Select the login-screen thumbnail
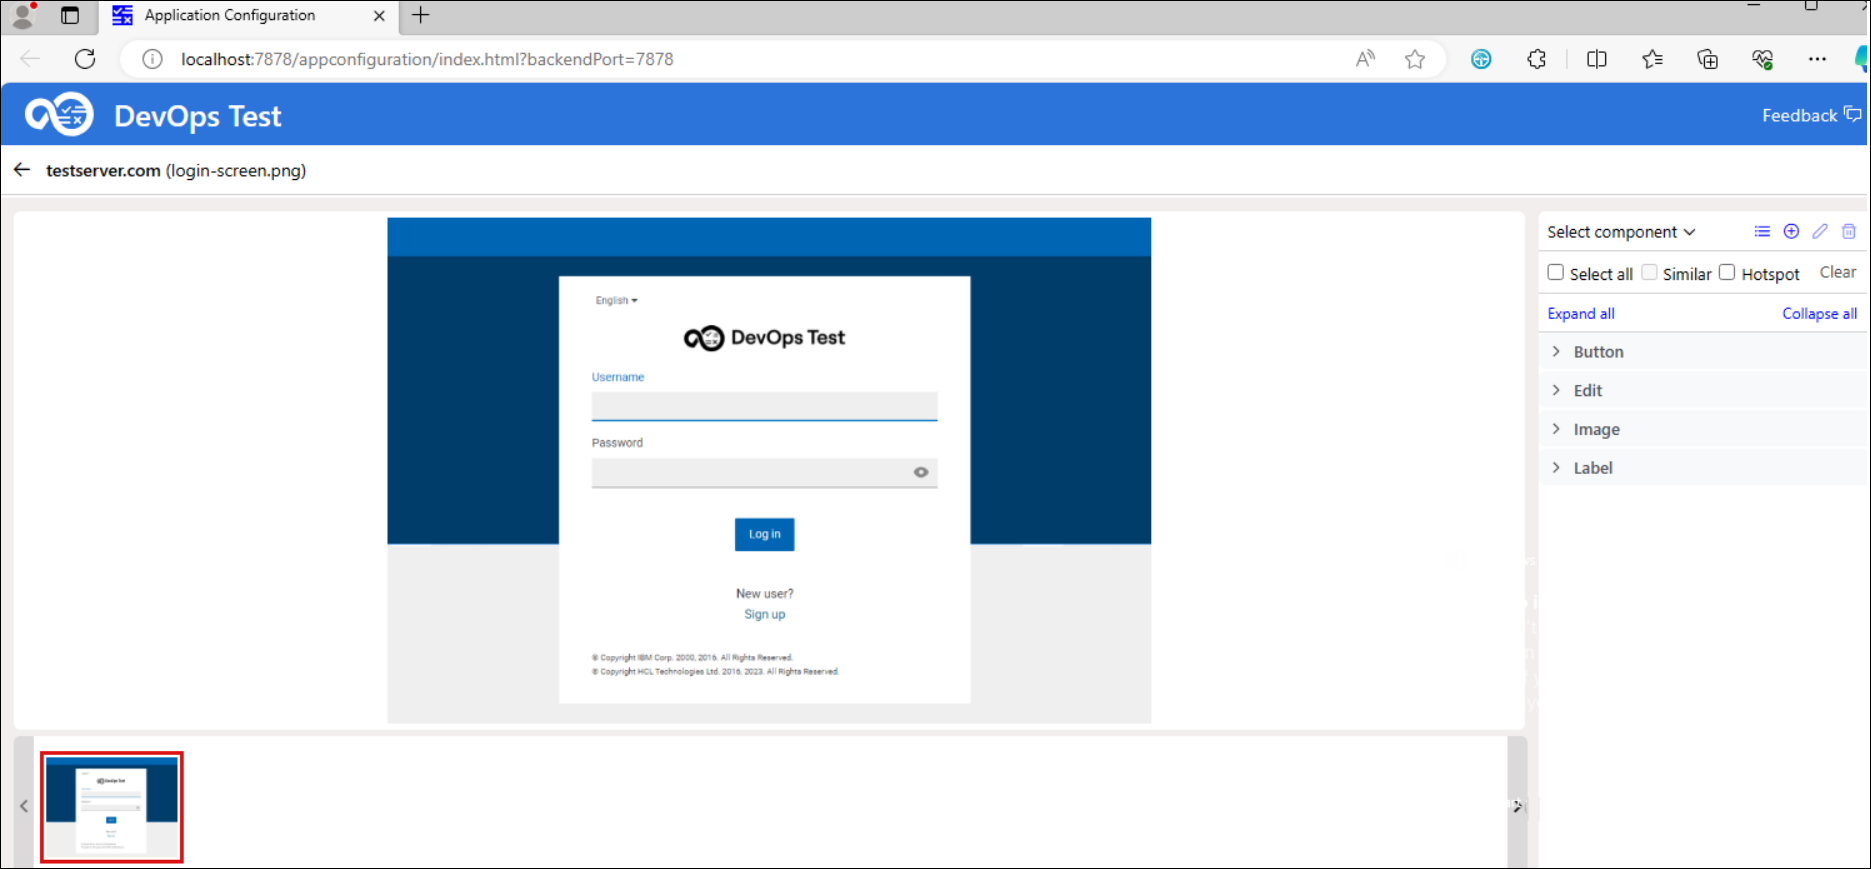 (x=112, y=807)
